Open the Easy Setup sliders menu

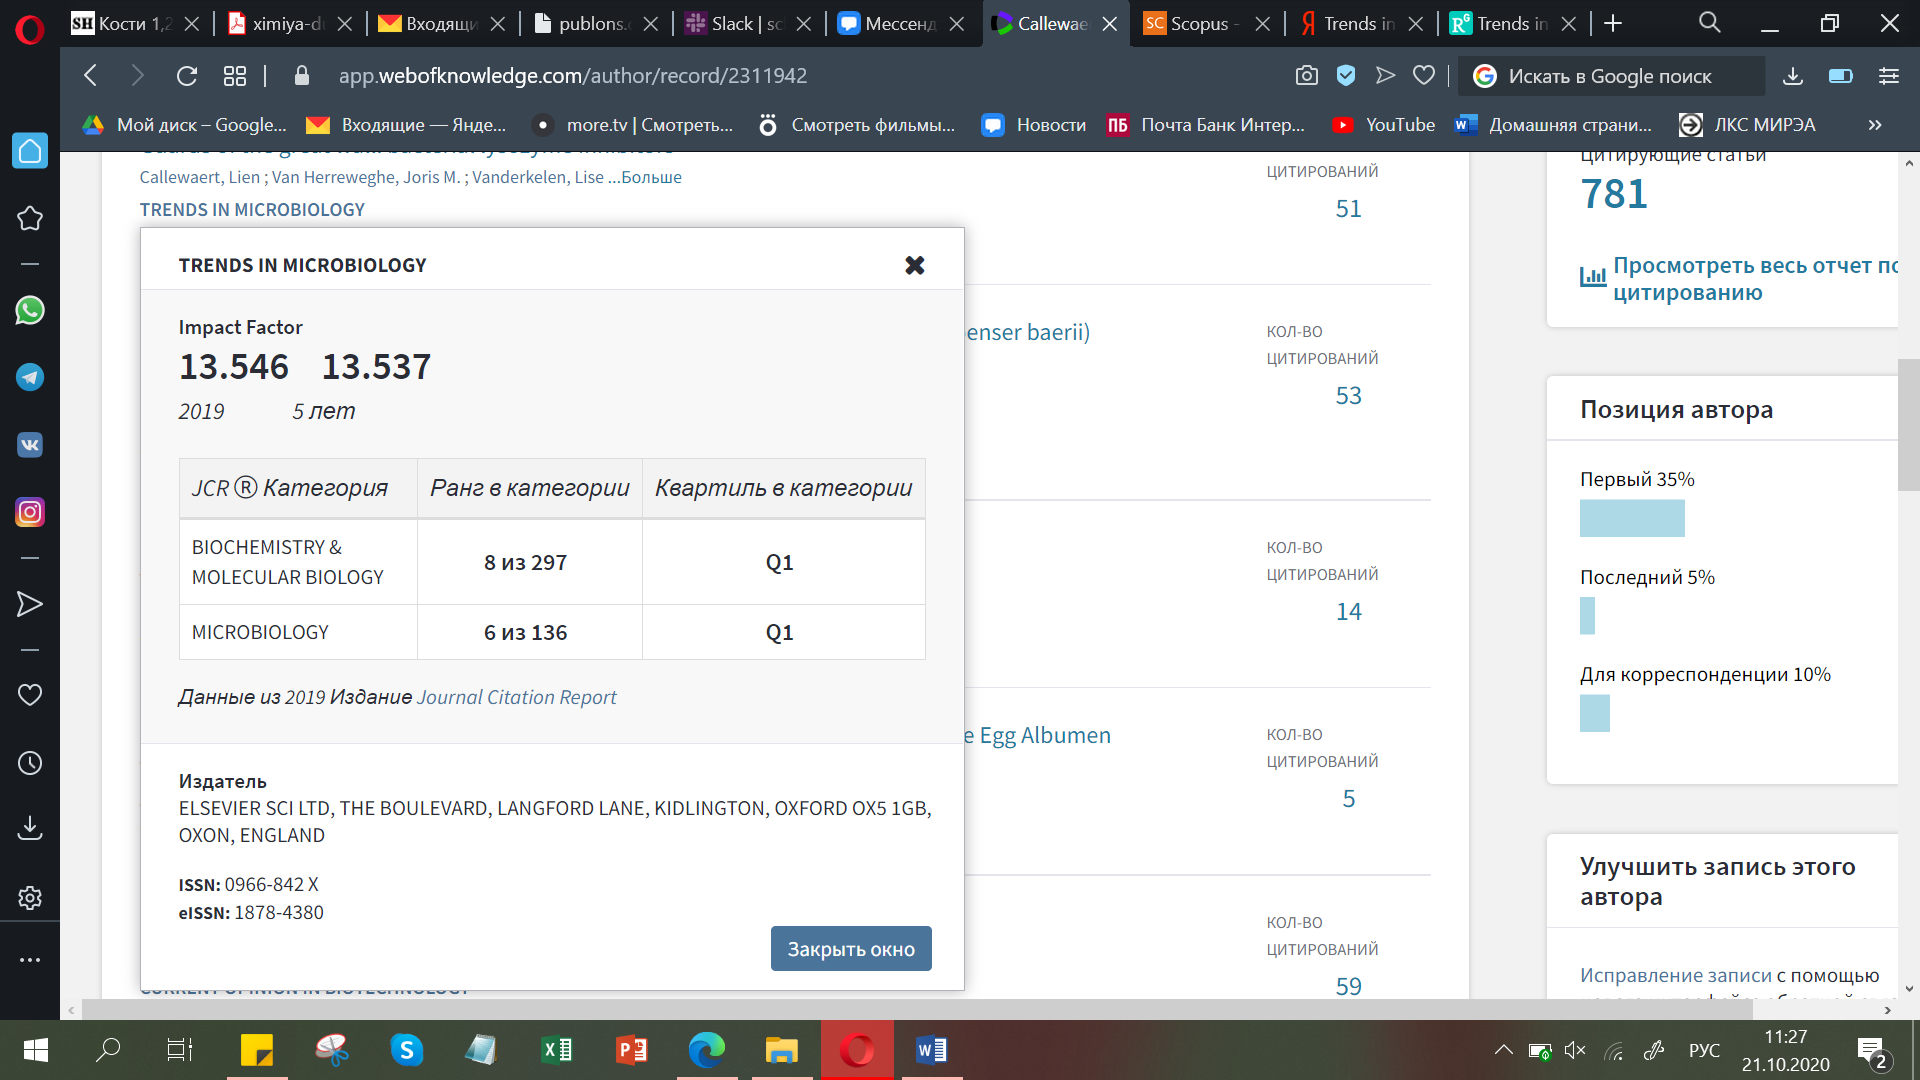tap(1889, 76)
